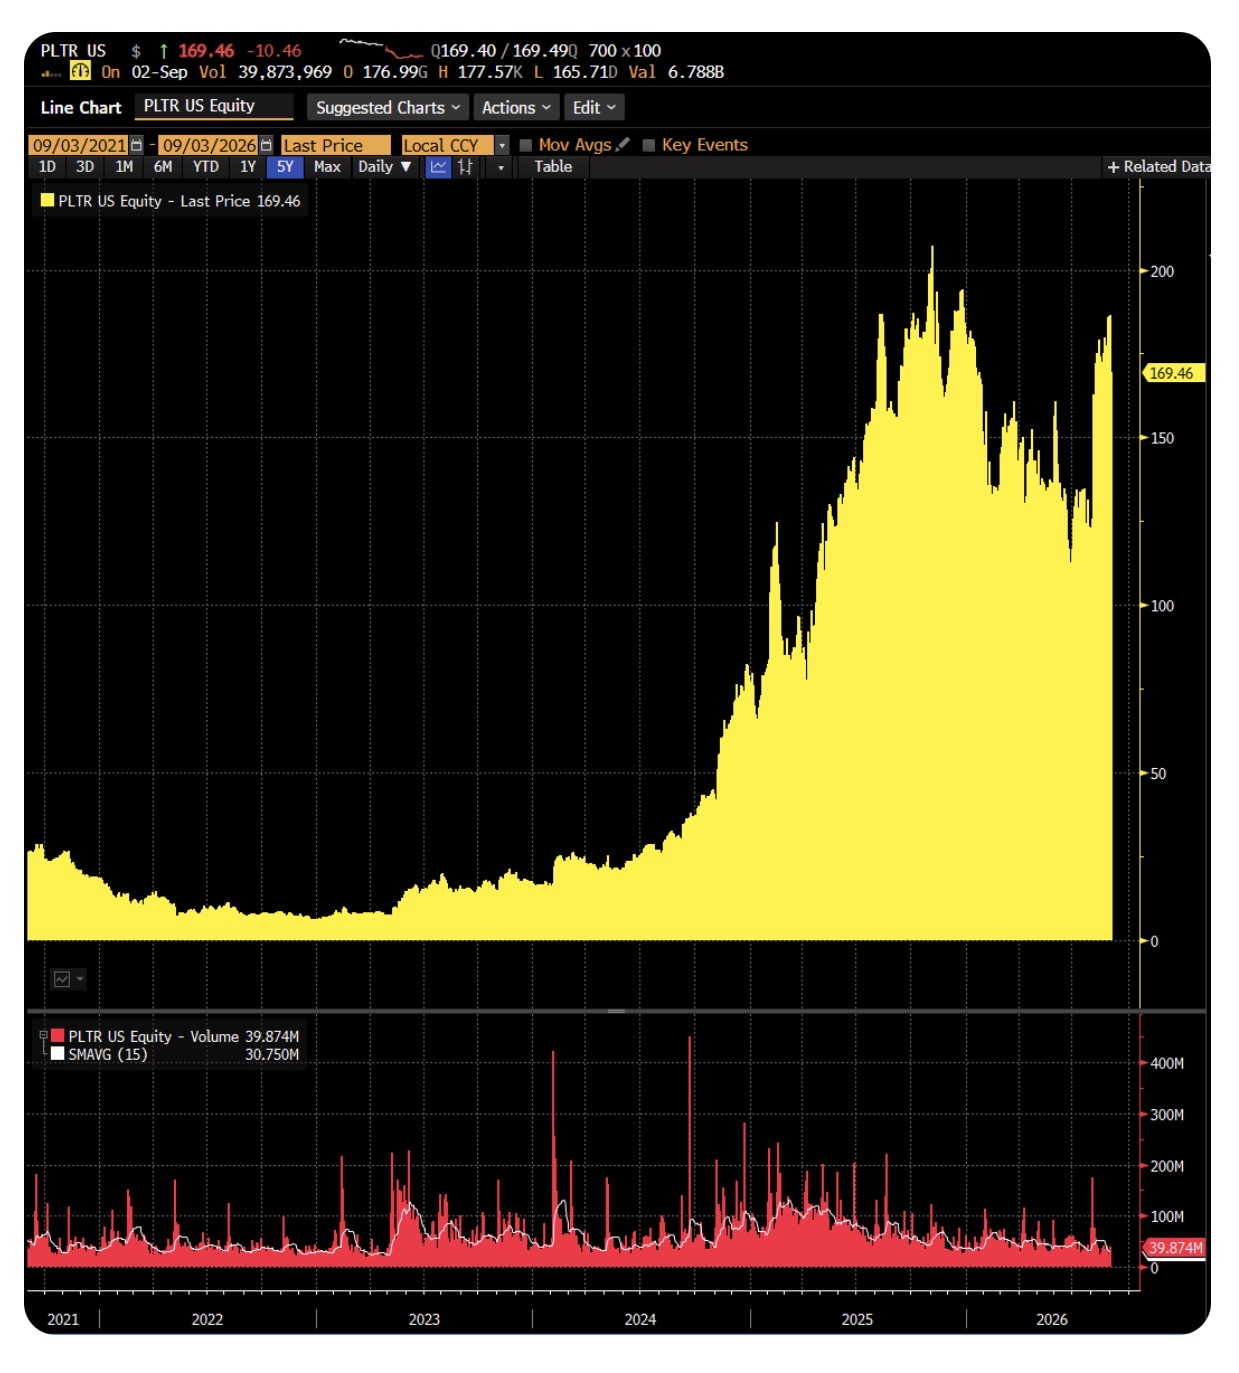Switch to the bar/candle chart style icon
1239x1373 pixels.
[465, 167]
